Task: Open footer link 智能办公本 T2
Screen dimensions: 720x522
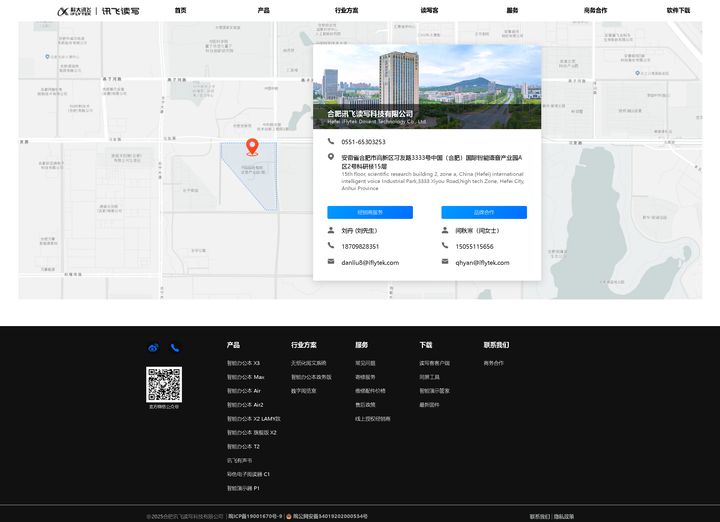Action: [243, 446]
